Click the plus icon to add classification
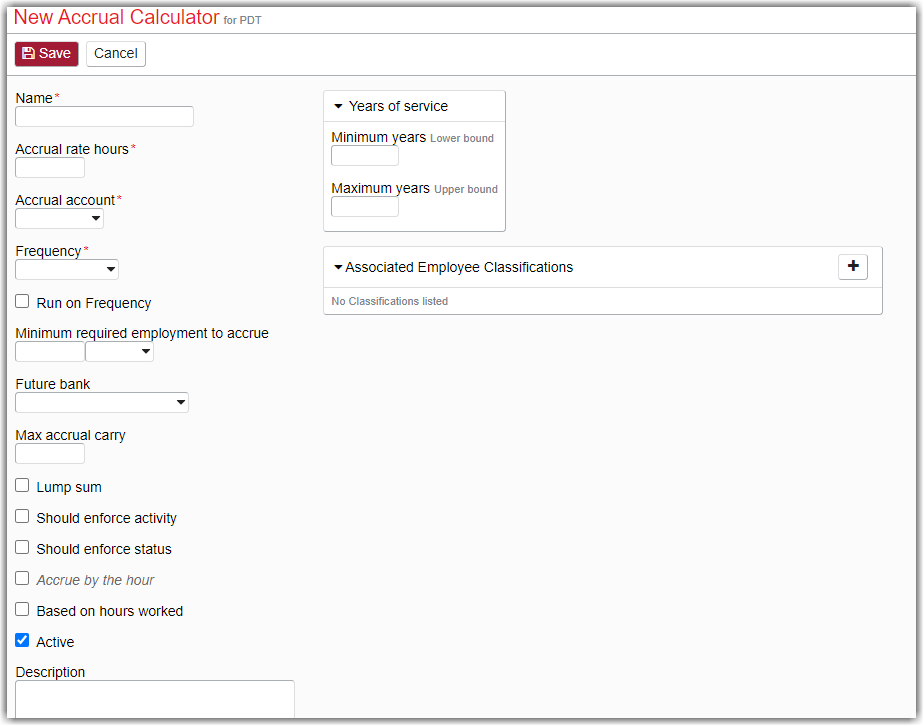The width and height of the screenshot is (924, 726). (x=852, y=266)
